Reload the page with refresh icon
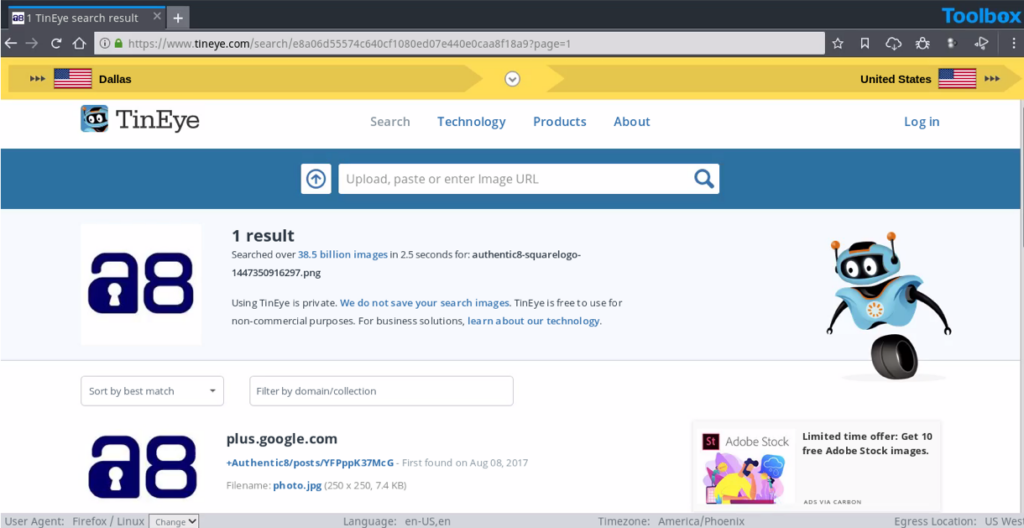Screen dimensions: 1024x528 pyautogui.click(x=56, y=44)
